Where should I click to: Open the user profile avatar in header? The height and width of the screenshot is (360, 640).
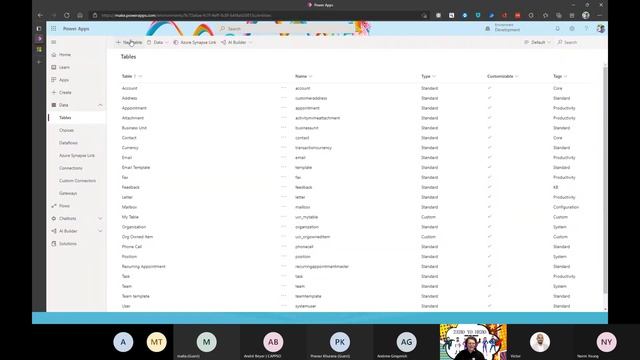(x=600, y=29)
